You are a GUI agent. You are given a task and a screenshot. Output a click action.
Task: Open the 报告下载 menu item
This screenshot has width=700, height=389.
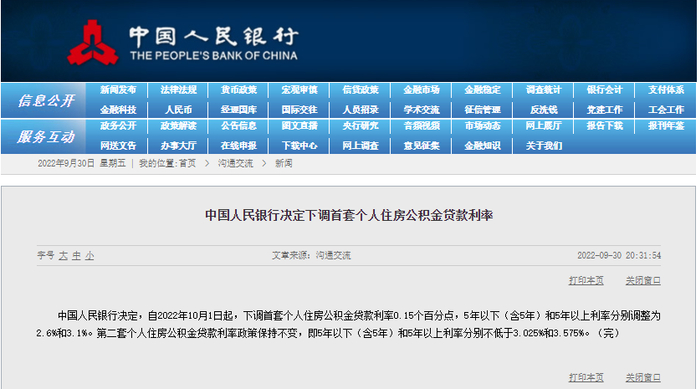coord(605,126)
